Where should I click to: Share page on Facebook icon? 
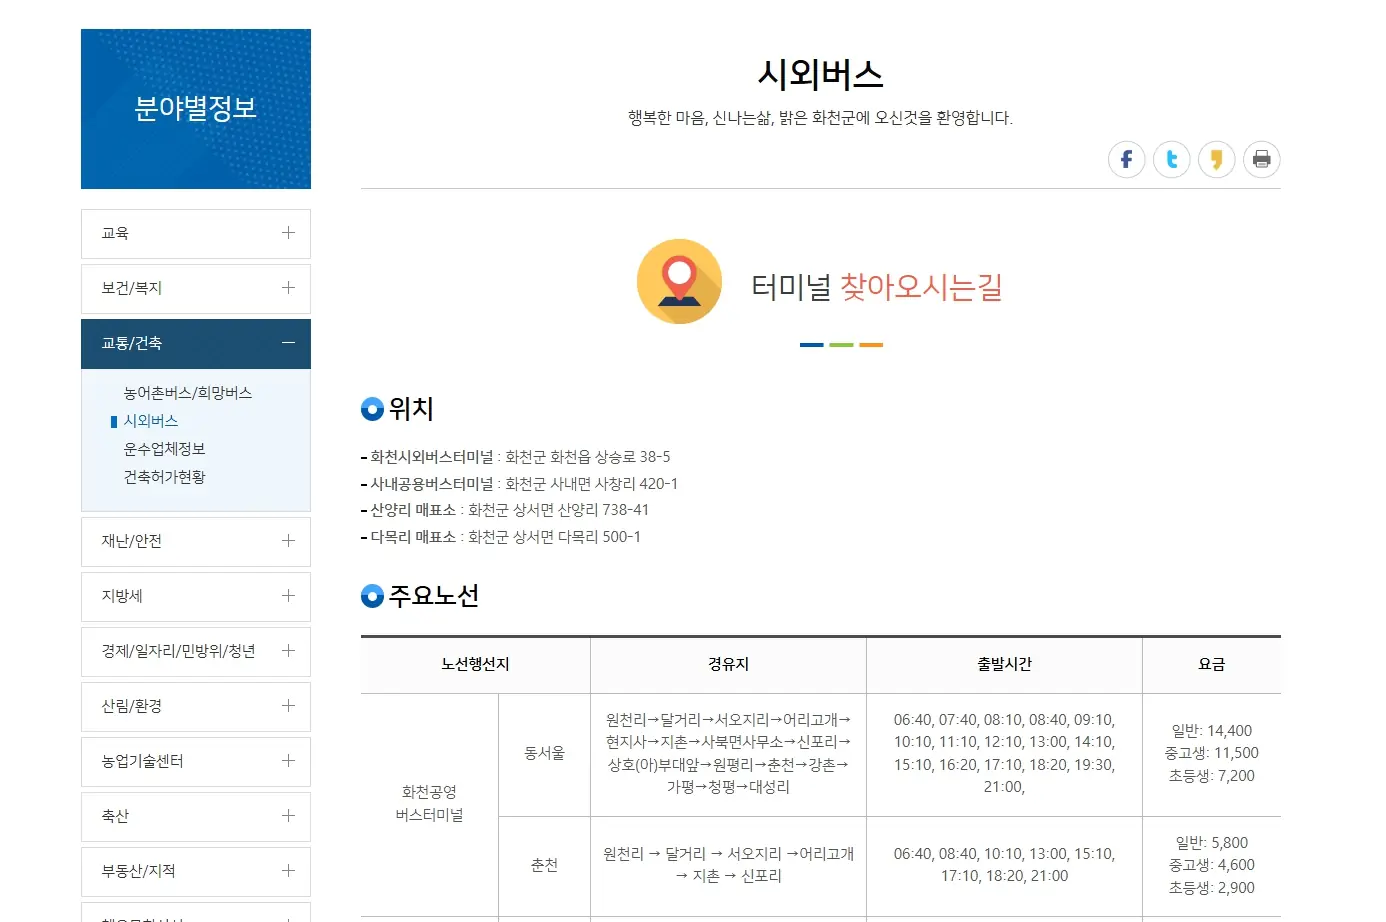[x=1126, y=159]
